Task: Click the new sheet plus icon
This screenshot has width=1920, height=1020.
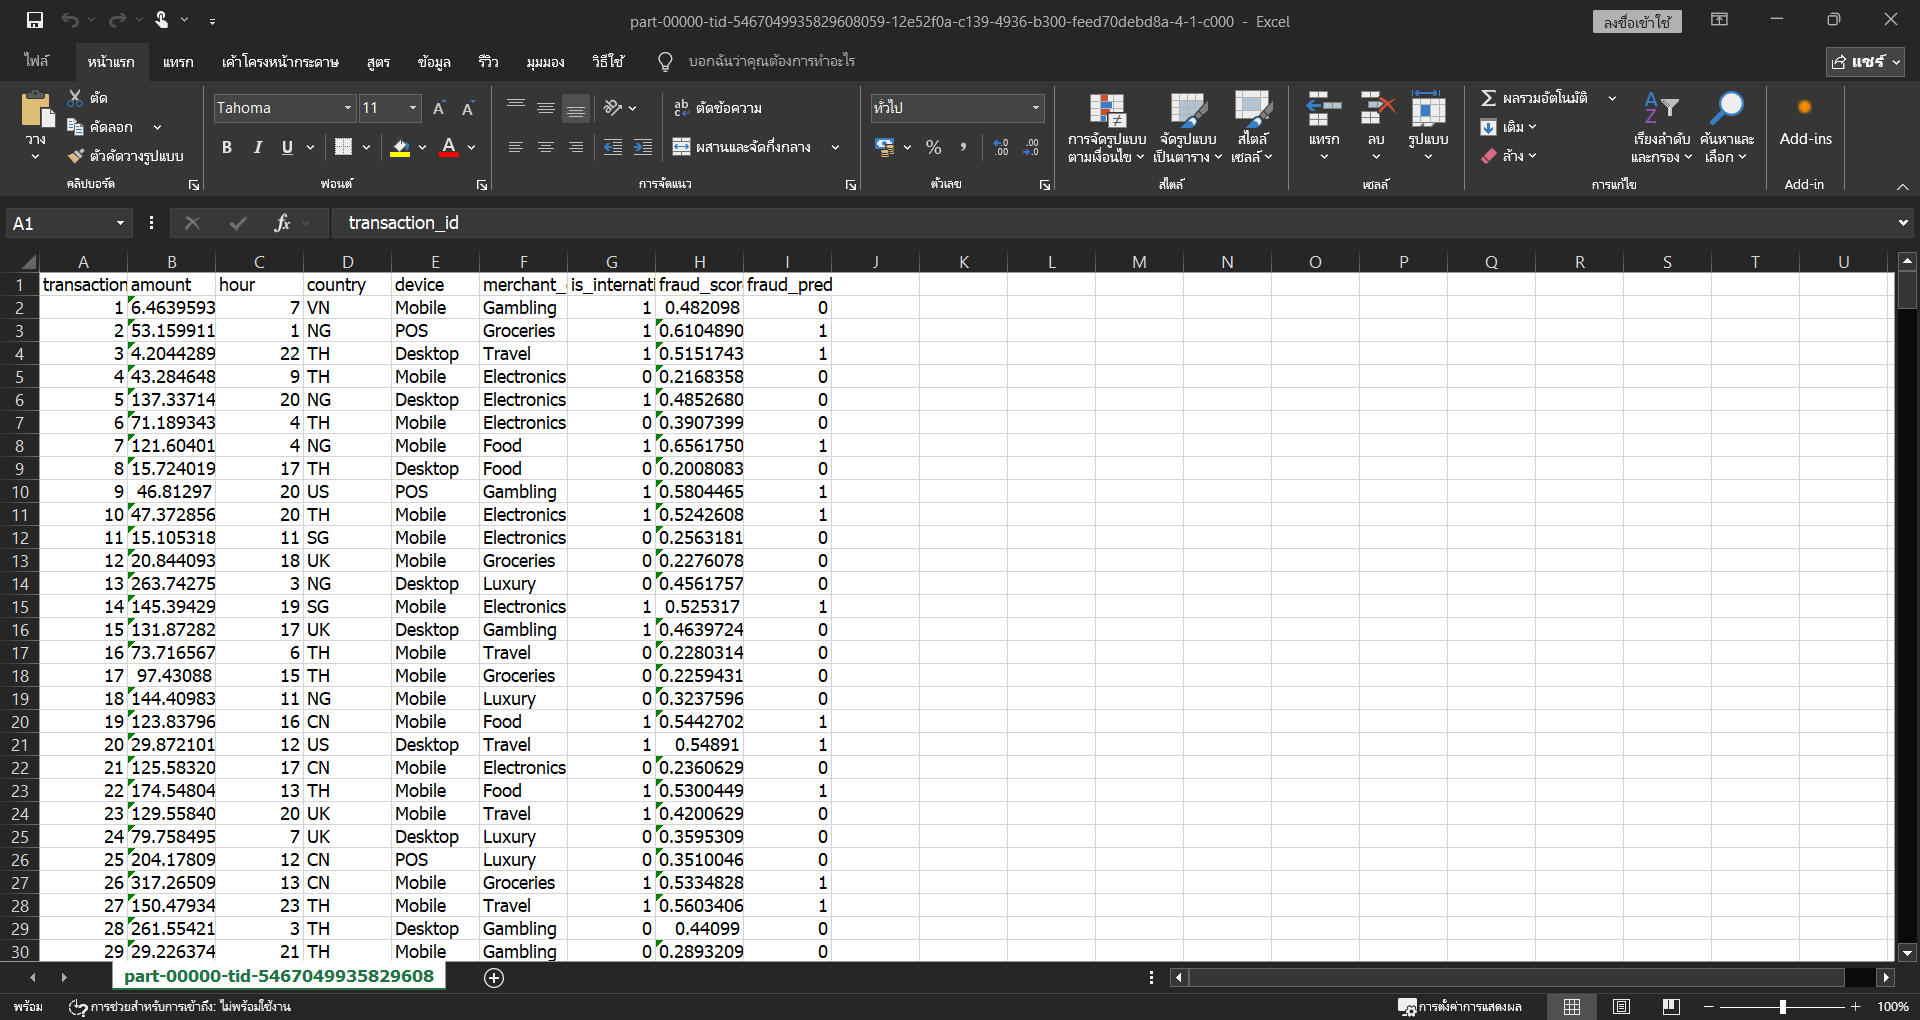Action: tap(494, 978)
